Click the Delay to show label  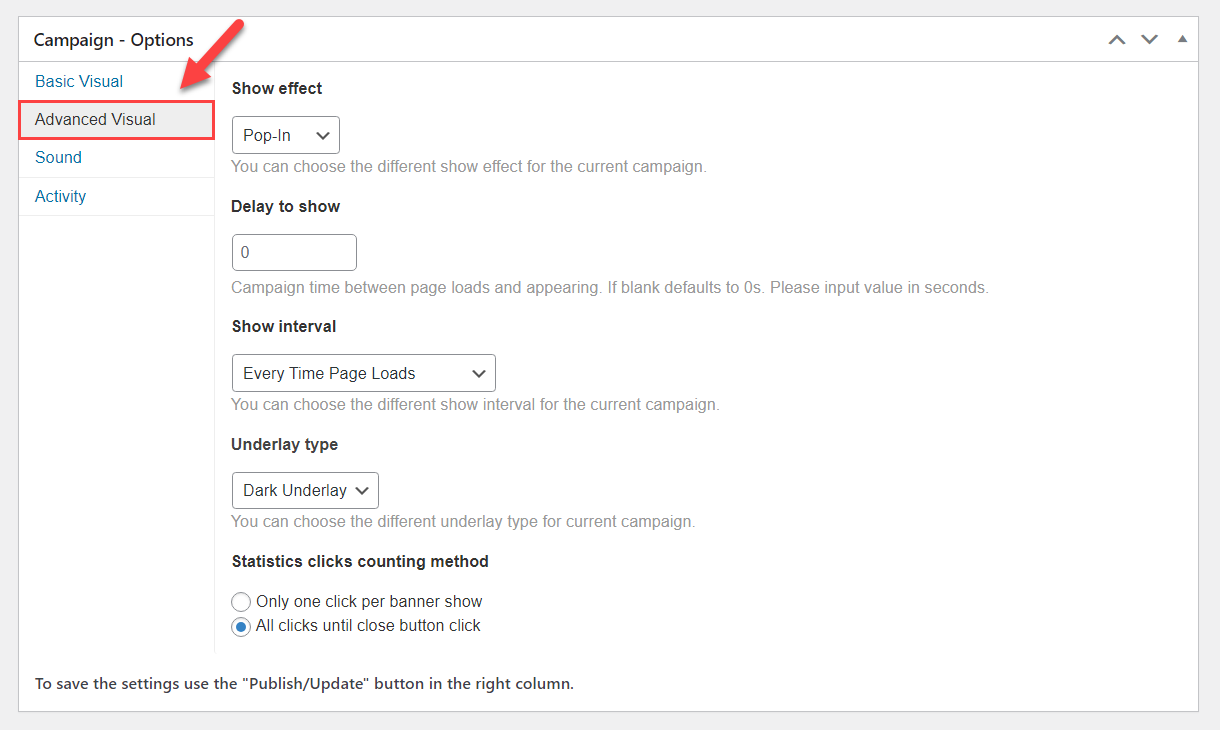point(286,206)
